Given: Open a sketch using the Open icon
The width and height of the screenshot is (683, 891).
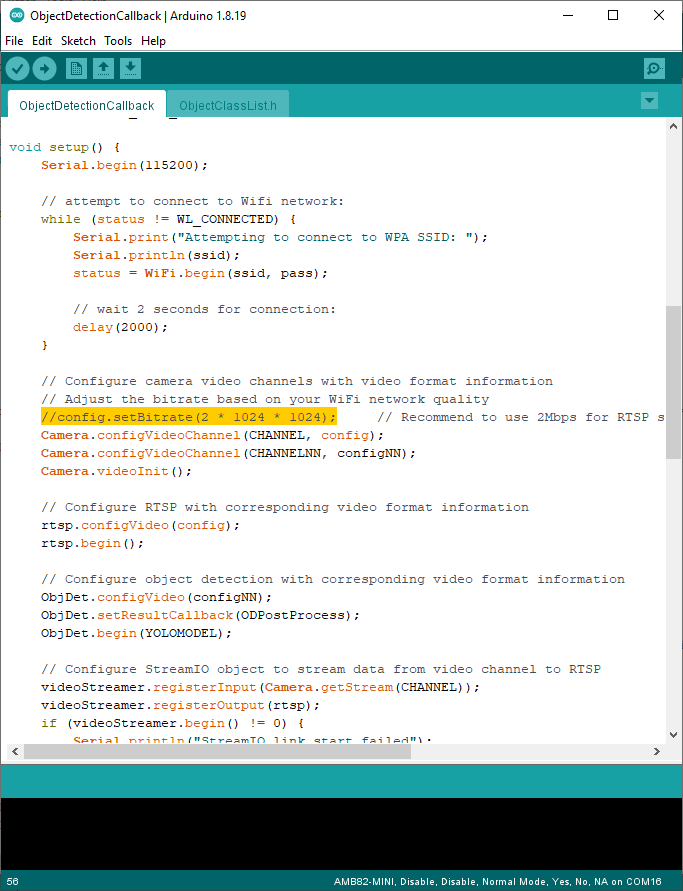Looking at the screenshot, I should [x=103, y=68].
